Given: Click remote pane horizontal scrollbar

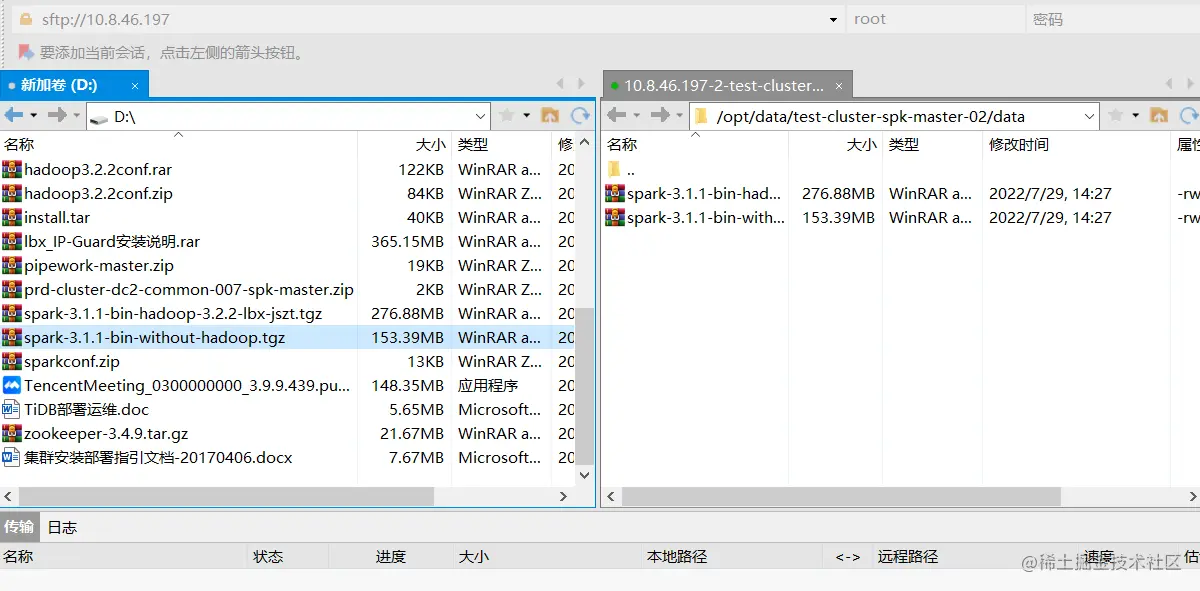Looking at the screenshot, I should 841,496.
